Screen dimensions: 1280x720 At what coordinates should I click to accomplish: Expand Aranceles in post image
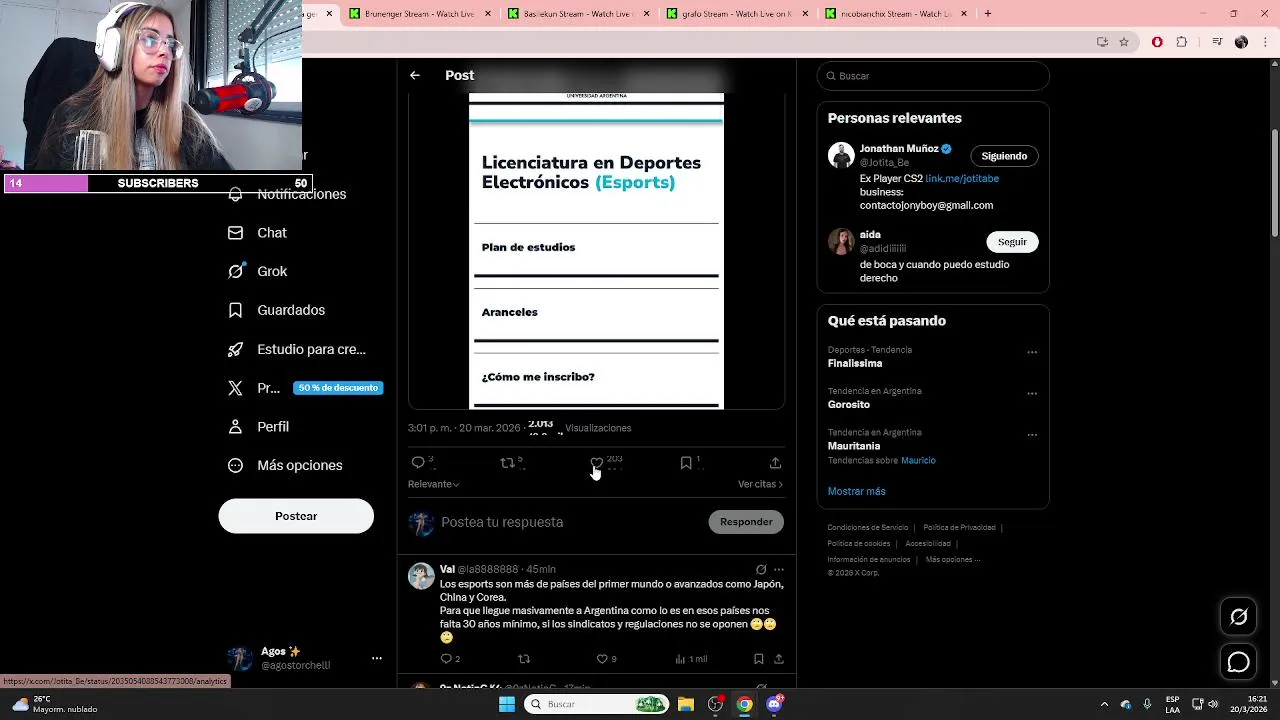click(x=596, y=312)
